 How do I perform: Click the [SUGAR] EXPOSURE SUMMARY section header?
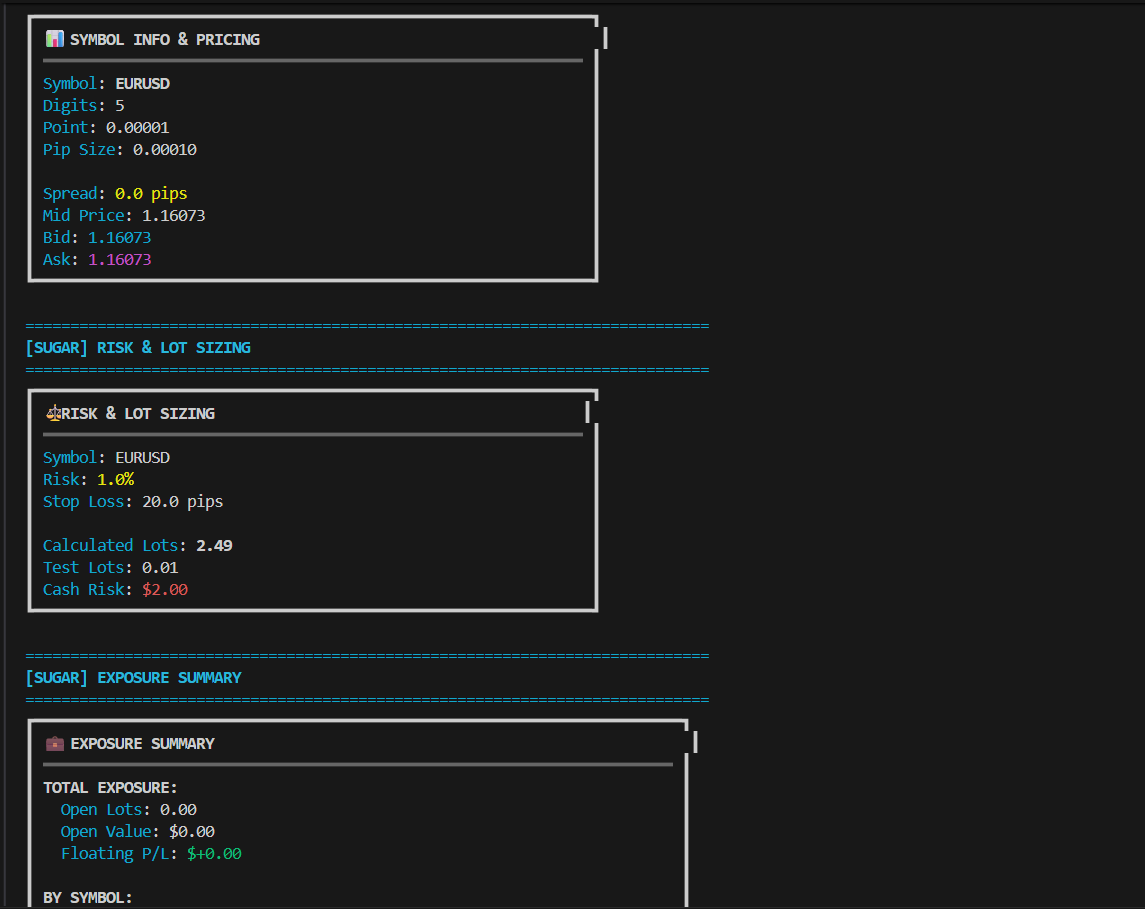pyautogui.click(x=133, y=677)
